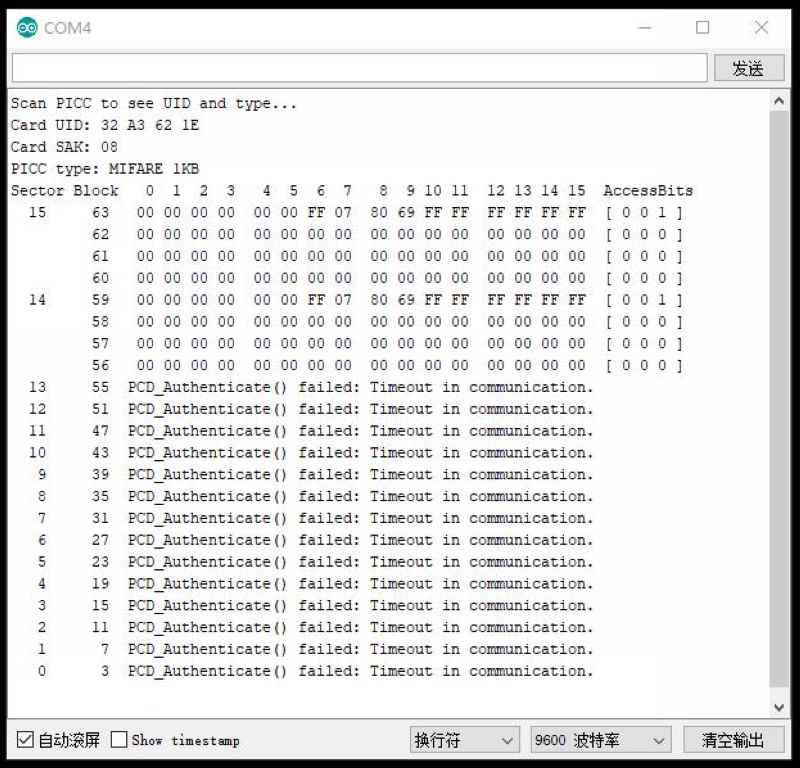
Task: Click the 清空输出 clear output button
Action: click(733, 739)
